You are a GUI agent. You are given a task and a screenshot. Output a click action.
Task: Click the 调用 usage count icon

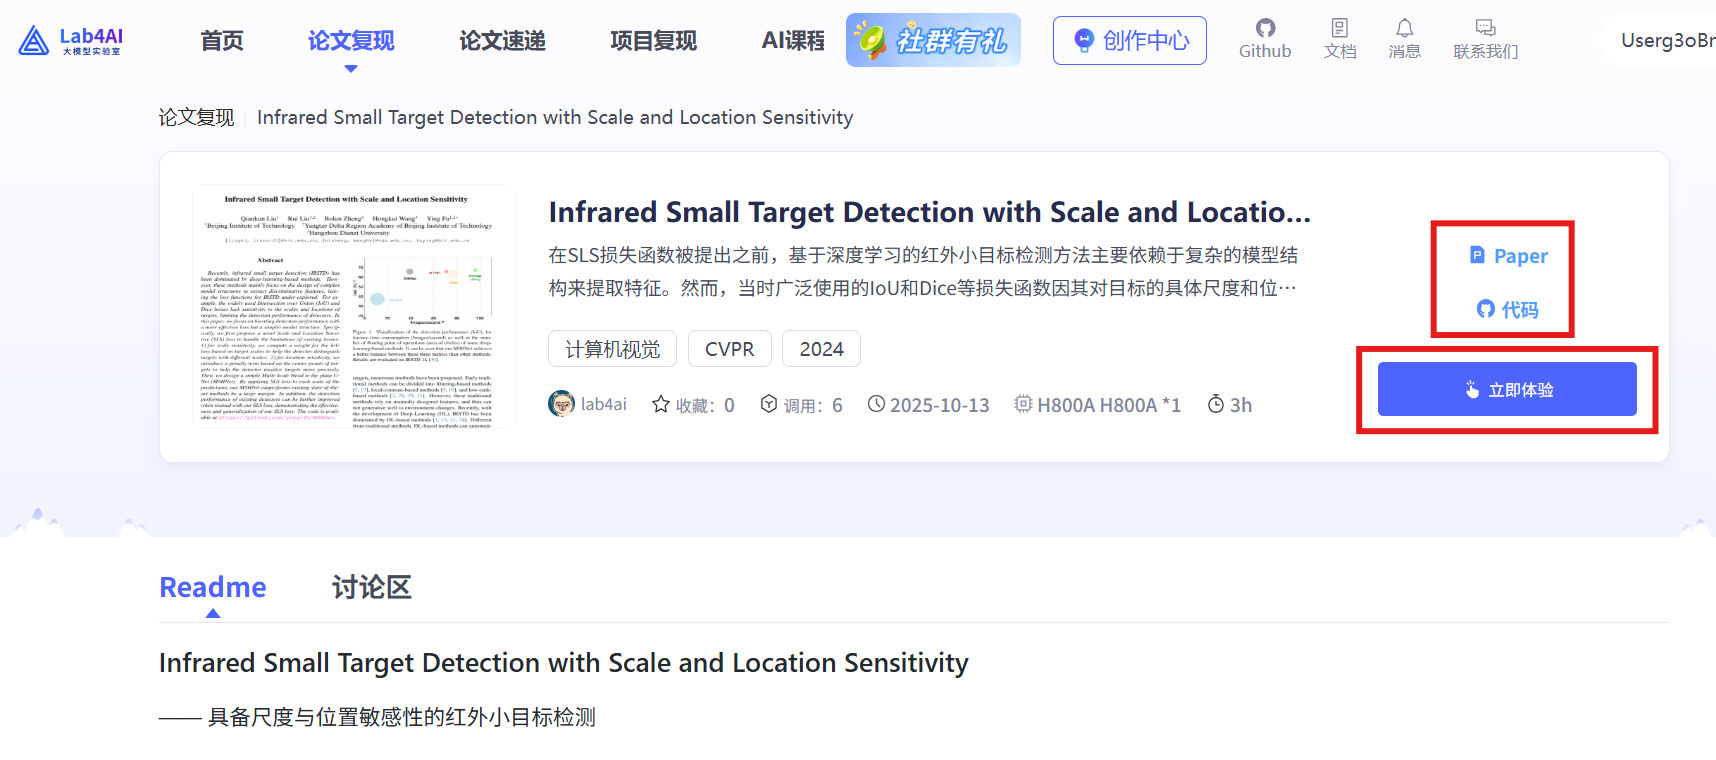pyautogui.click(x=769, y=404)
